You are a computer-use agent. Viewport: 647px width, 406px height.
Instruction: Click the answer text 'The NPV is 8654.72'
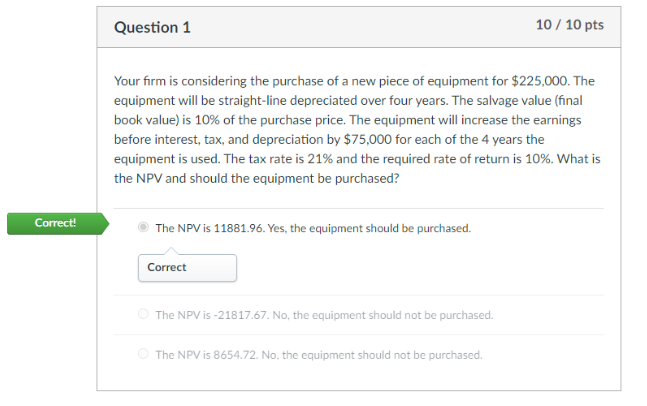205,355
